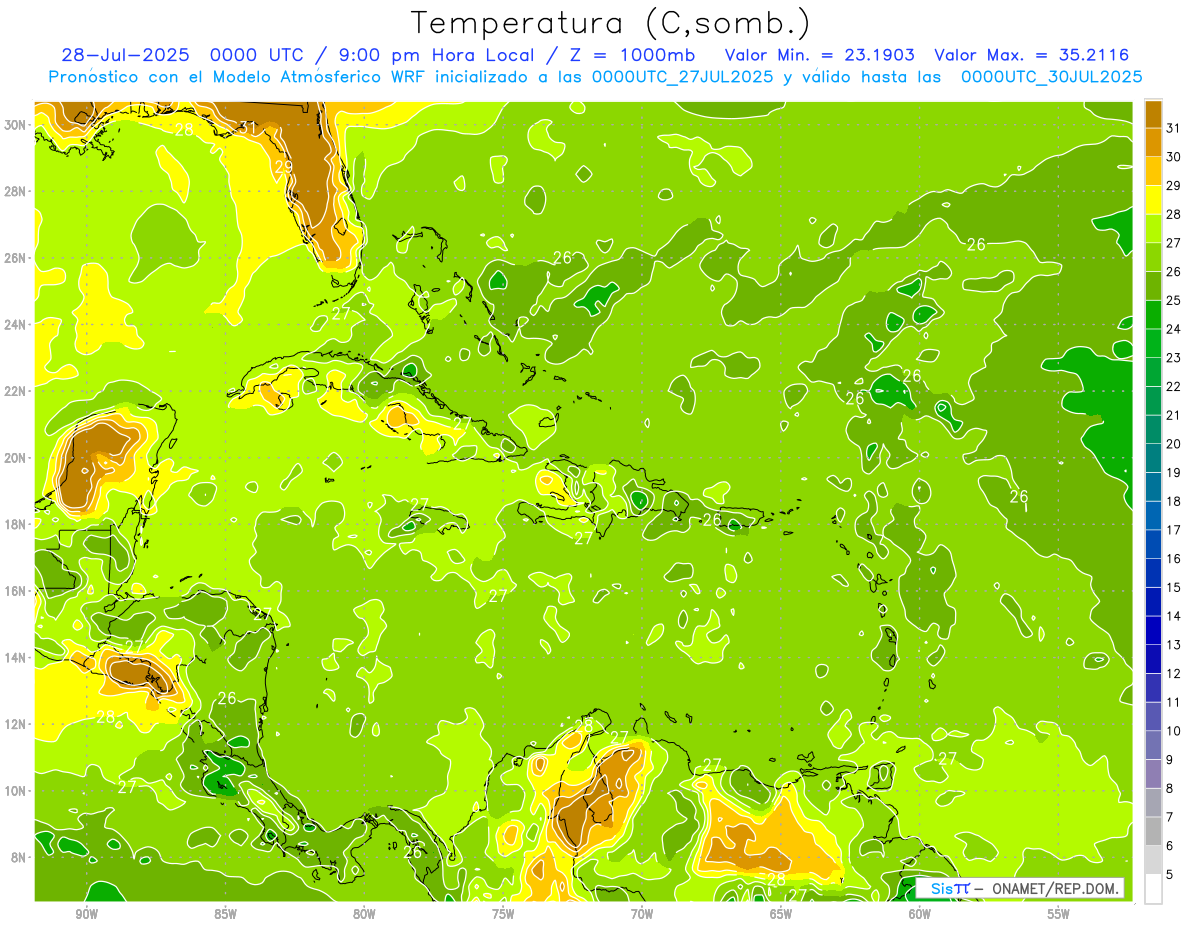Click legend scale value 18
Screen dimensions: 1200x927
(x=1174, y=501)
